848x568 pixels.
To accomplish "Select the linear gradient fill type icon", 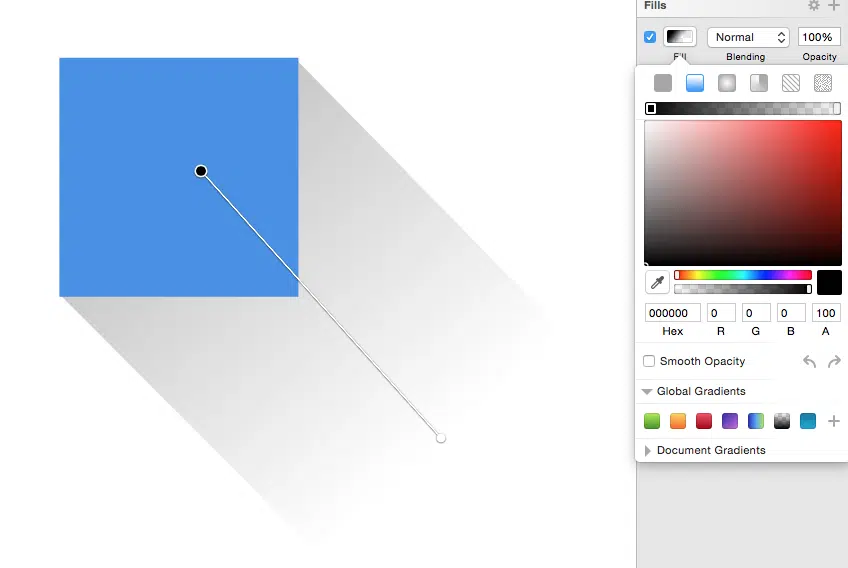I will pos(695,83).
